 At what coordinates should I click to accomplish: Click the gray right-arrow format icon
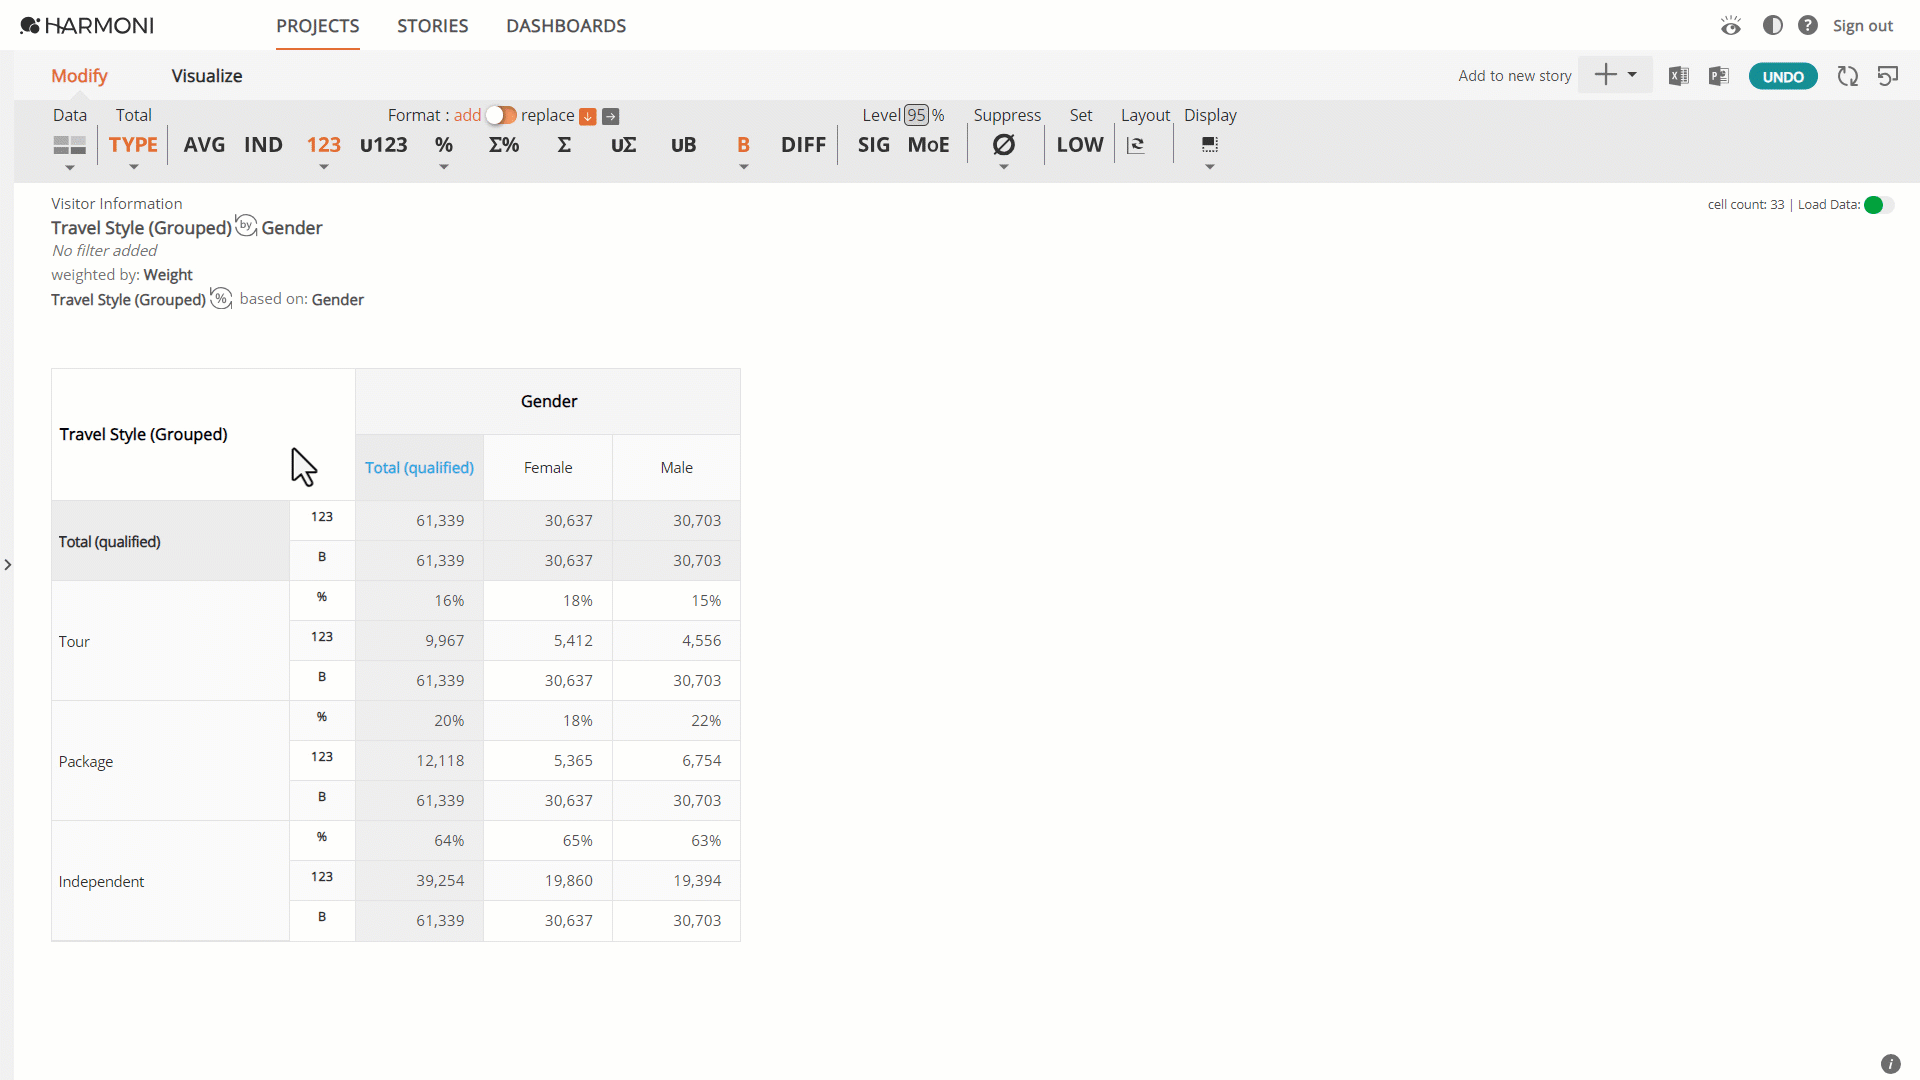(x=611, y=117)
